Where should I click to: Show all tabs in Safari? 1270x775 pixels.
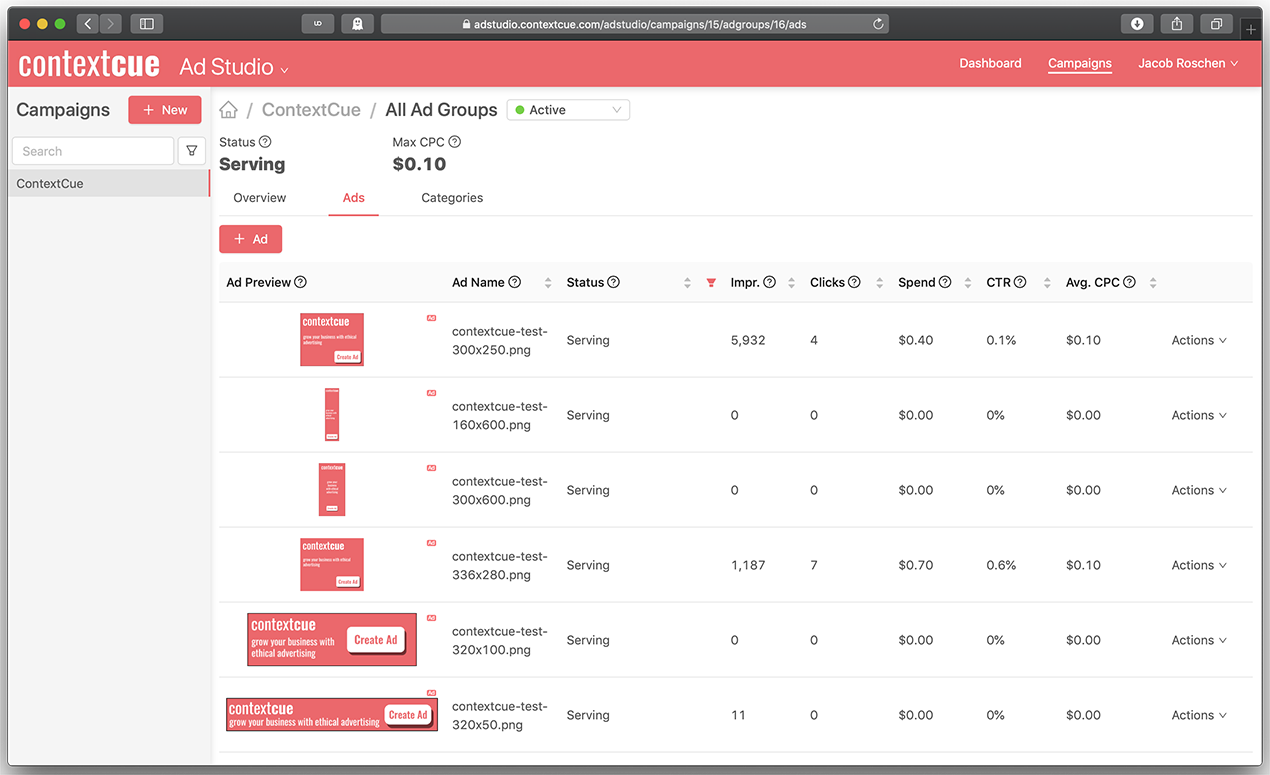tap(1216, 23)
